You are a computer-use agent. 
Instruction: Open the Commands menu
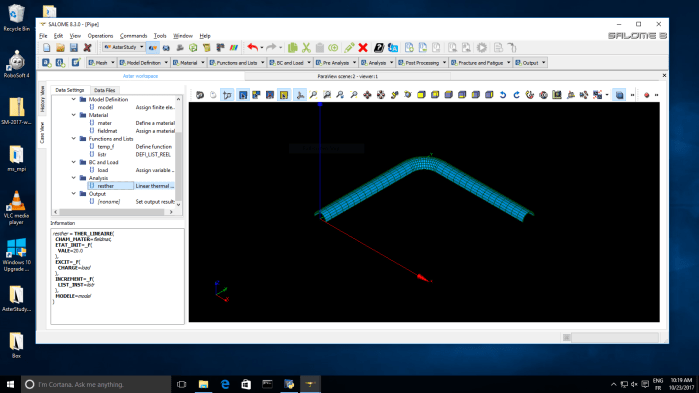coord(133,36)
